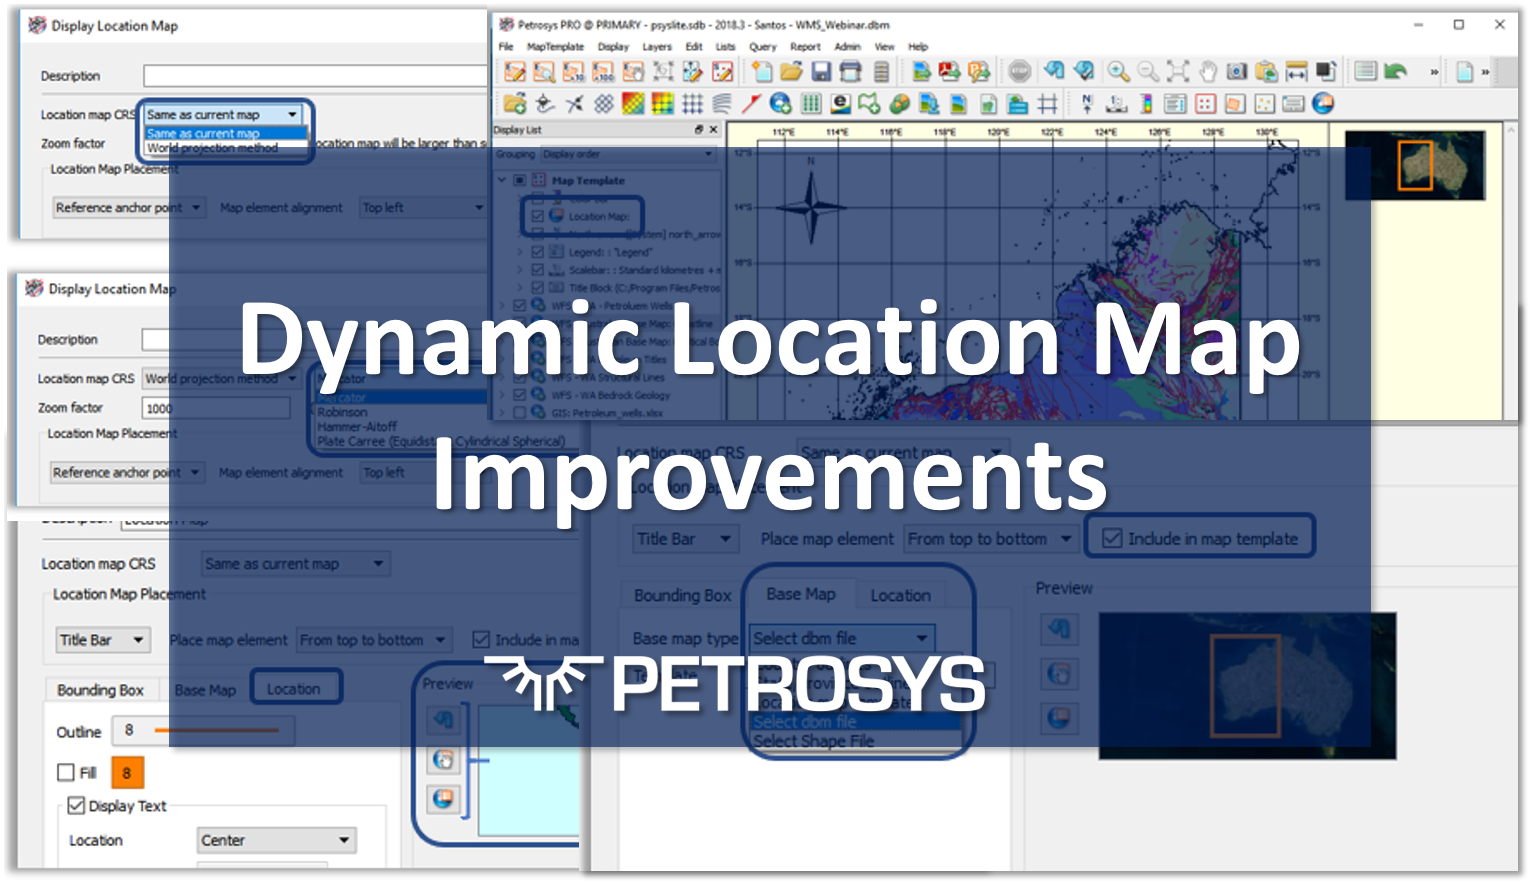Click the Zoom out magnifier icon
The image size is (1538, 884).
1148,71
